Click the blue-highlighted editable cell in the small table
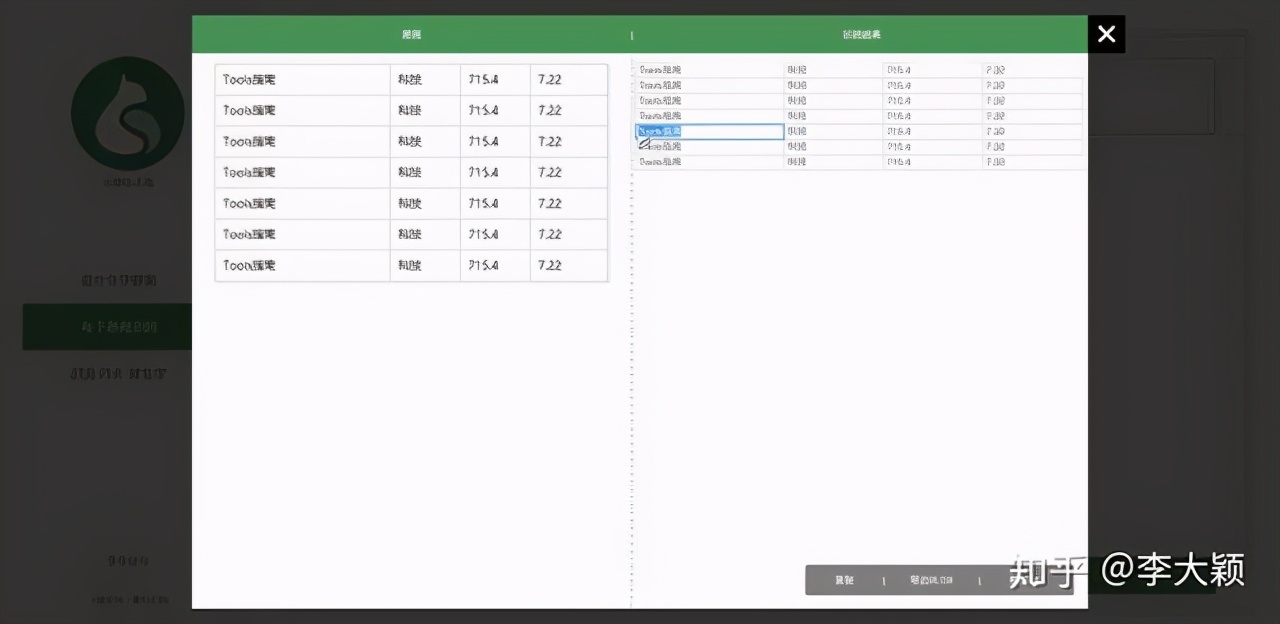 click(x=710, y=131)
